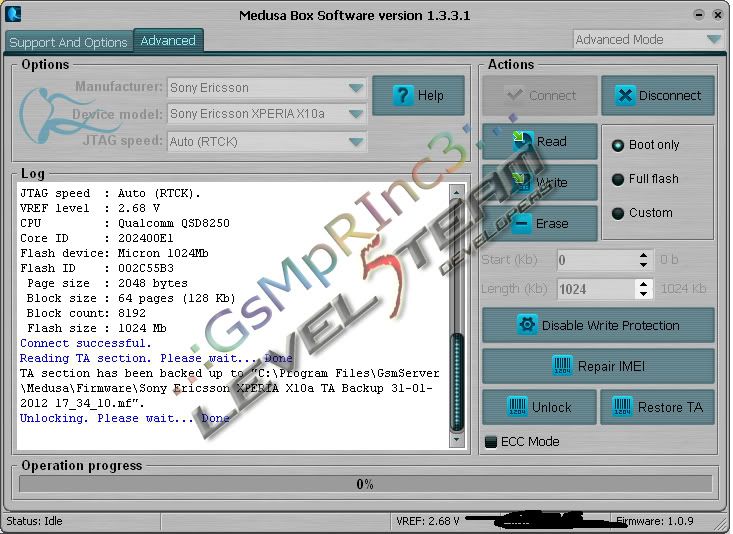The image size is (733, 534).
Task: Select the Full flash radio option
Action: pos(618,179)
